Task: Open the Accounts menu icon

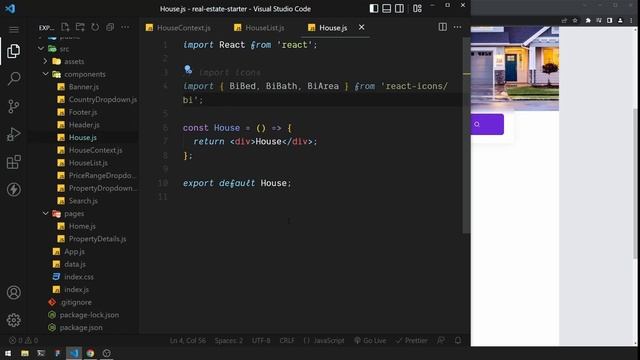Action: click(x=13, y=292)
